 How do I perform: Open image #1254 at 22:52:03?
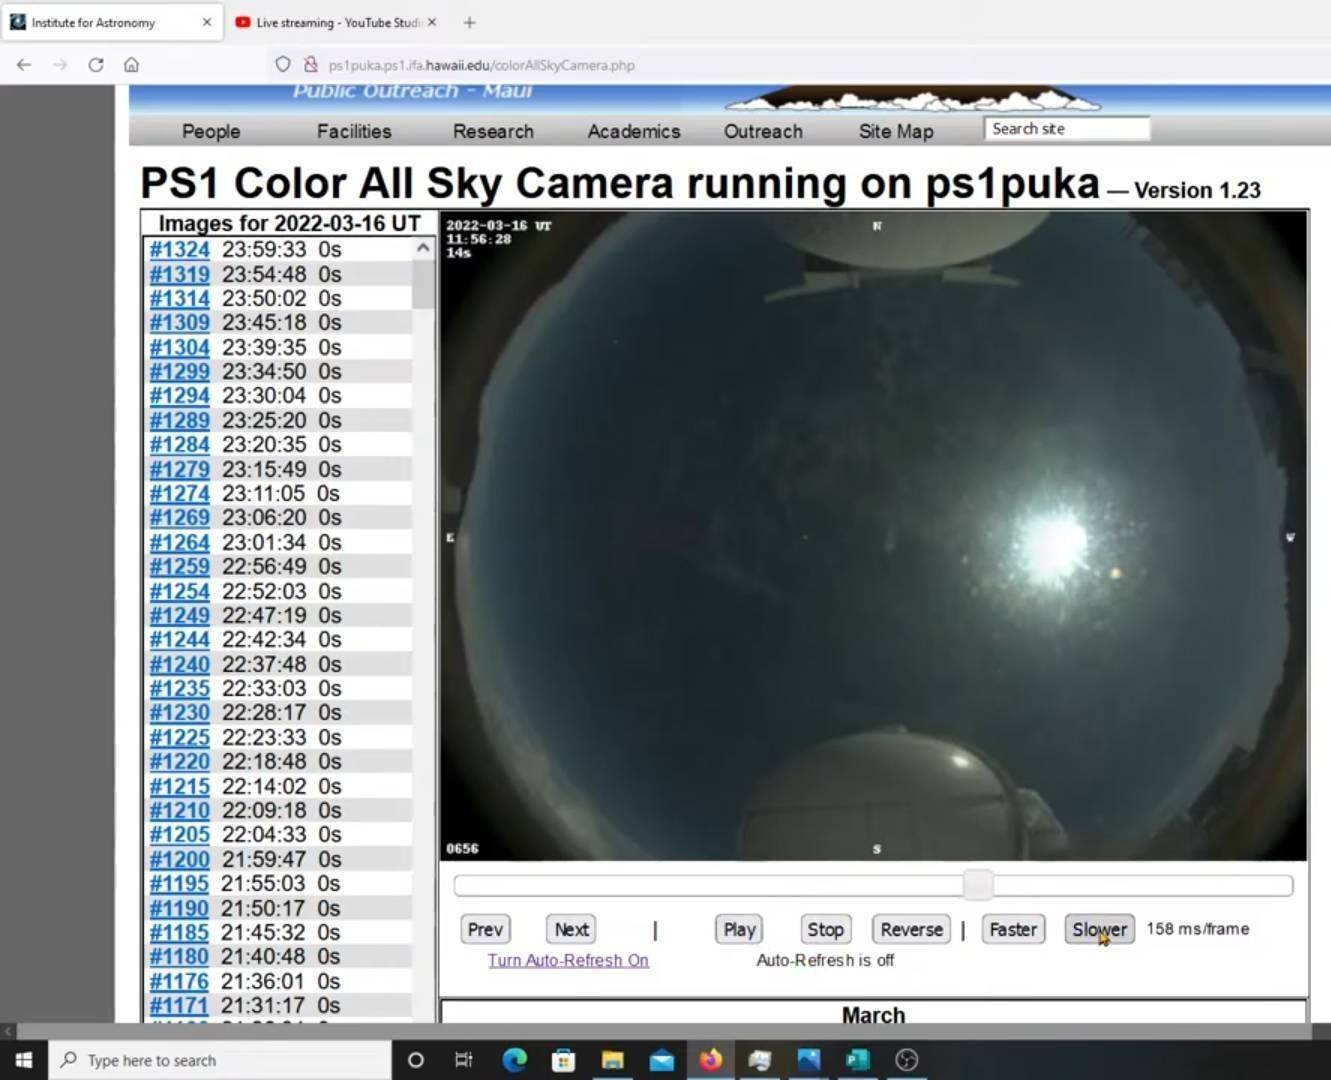179,591
